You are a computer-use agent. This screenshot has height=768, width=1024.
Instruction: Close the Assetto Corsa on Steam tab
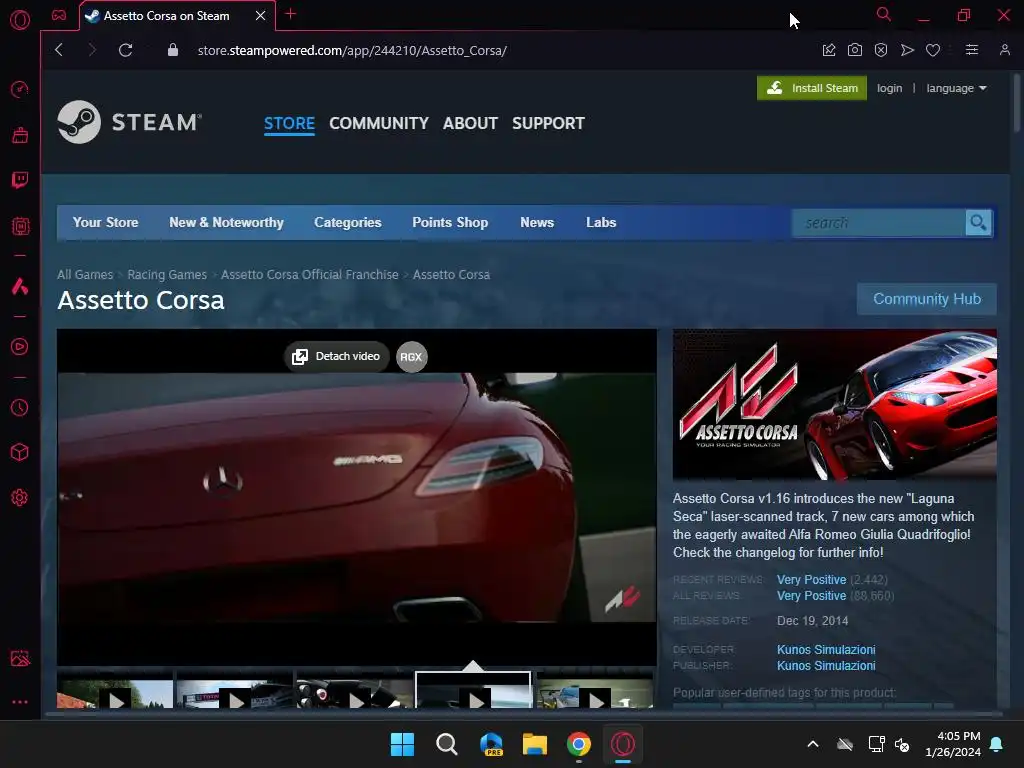pos(261,16)
